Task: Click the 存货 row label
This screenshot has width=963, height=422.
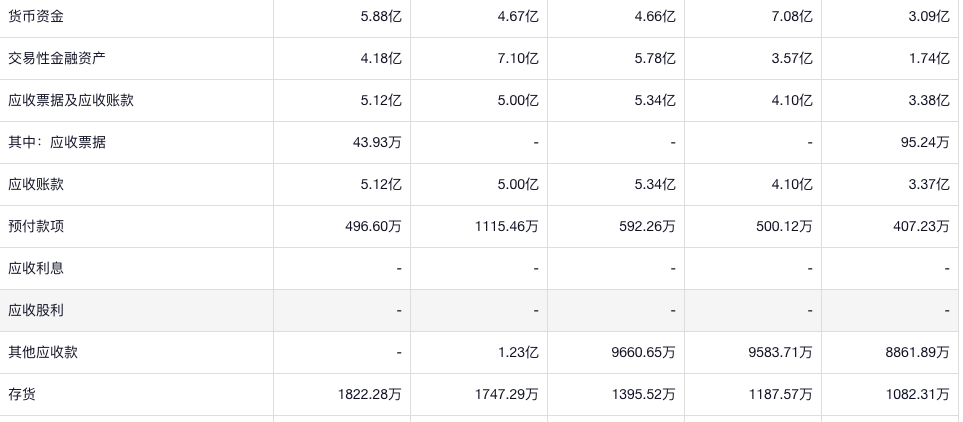Action: [22, 394]
